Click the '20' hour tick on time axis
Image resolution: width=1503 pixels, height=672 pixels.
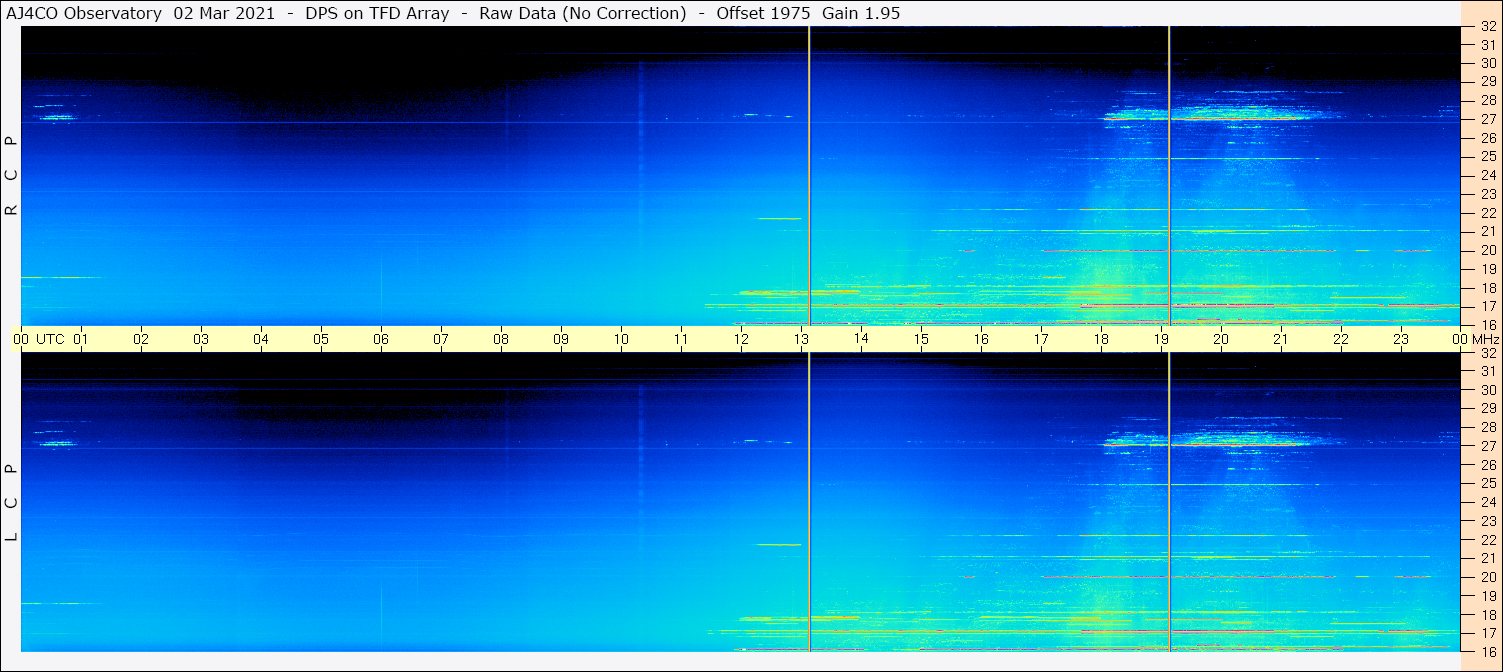[1221, 339]
